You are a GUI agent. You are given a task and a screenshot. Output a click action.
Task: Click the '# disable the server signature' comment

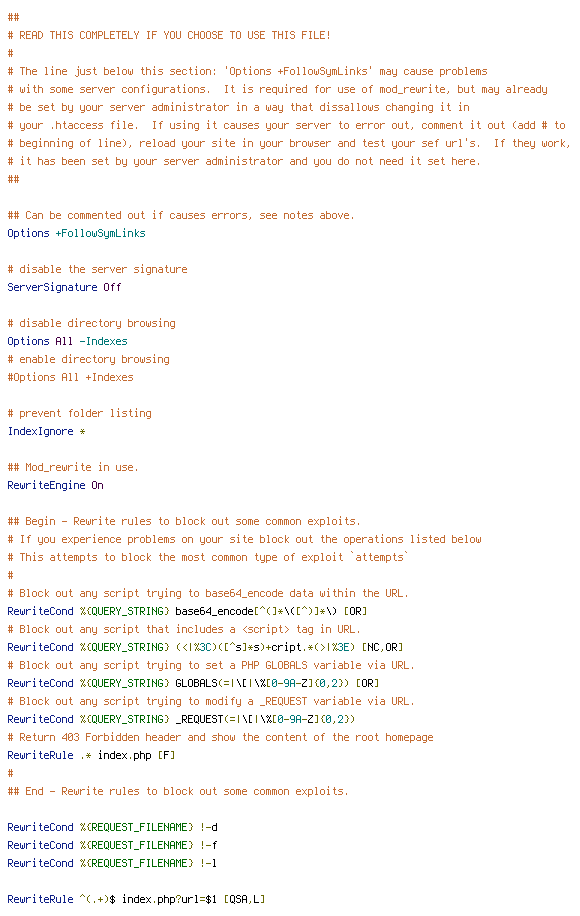pyautogui.click(x=98, y=269)
